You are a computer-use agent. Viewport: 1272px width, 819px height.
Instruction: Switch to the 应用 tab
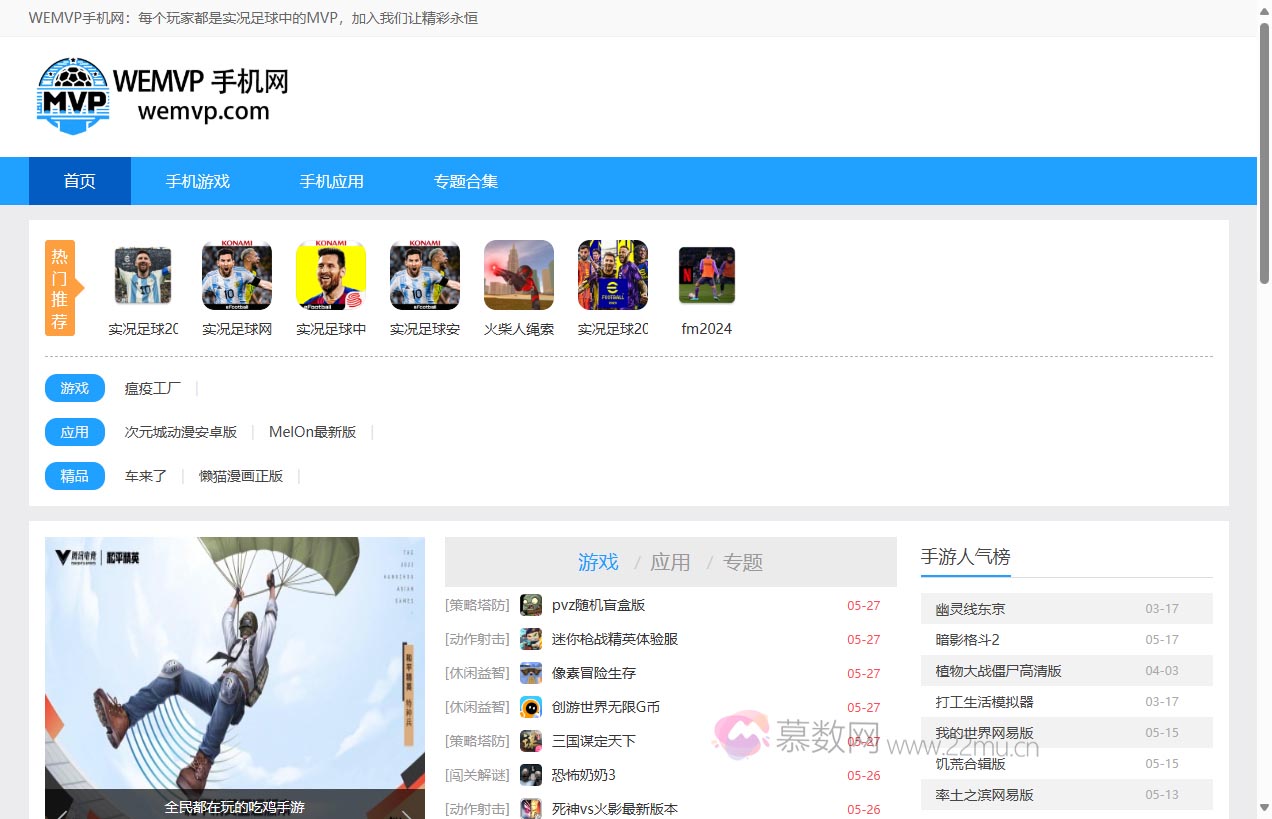tap(672, 562)
